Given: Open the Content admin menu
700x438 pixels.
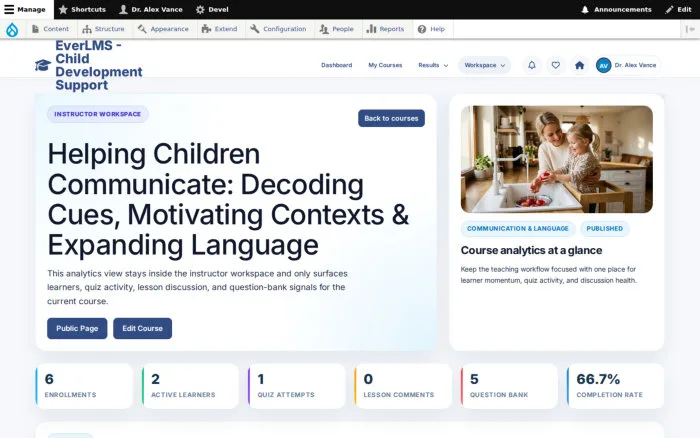Looking at the screenshot, I should tap(50, 29).
